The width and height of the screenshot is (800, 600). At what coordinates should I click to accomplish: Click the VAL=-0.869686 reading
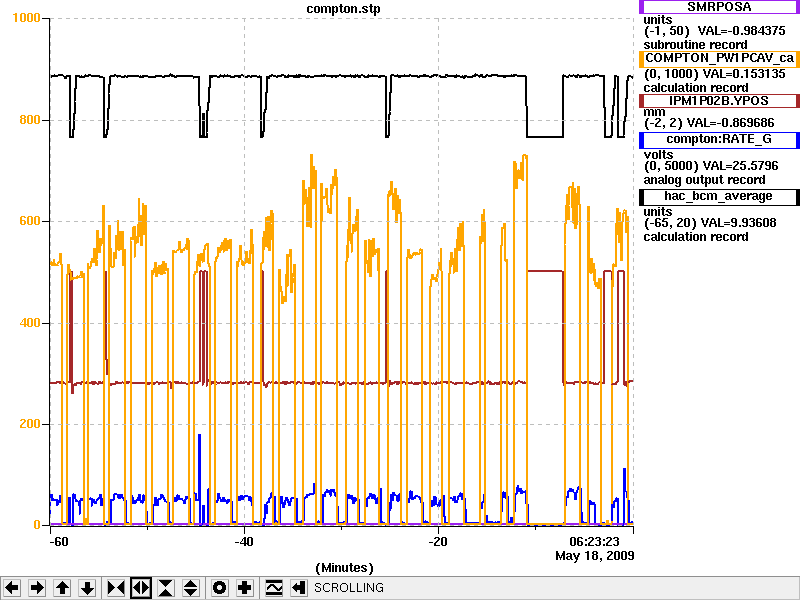(731, 122)
